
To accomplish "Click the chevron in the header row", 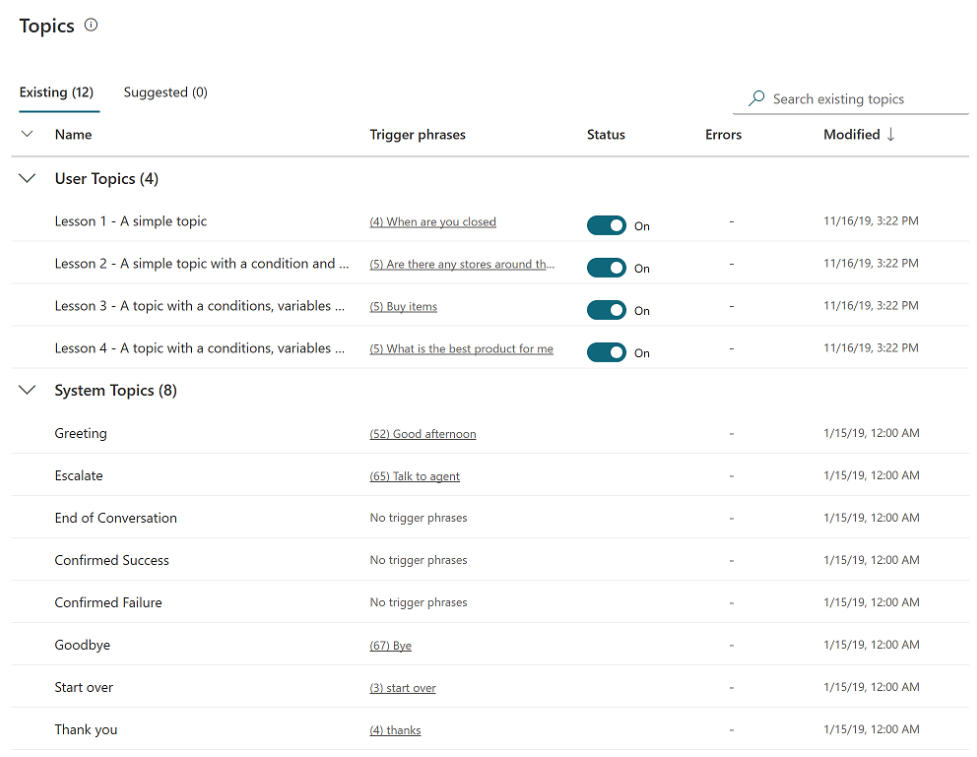I will coord(27,134).
